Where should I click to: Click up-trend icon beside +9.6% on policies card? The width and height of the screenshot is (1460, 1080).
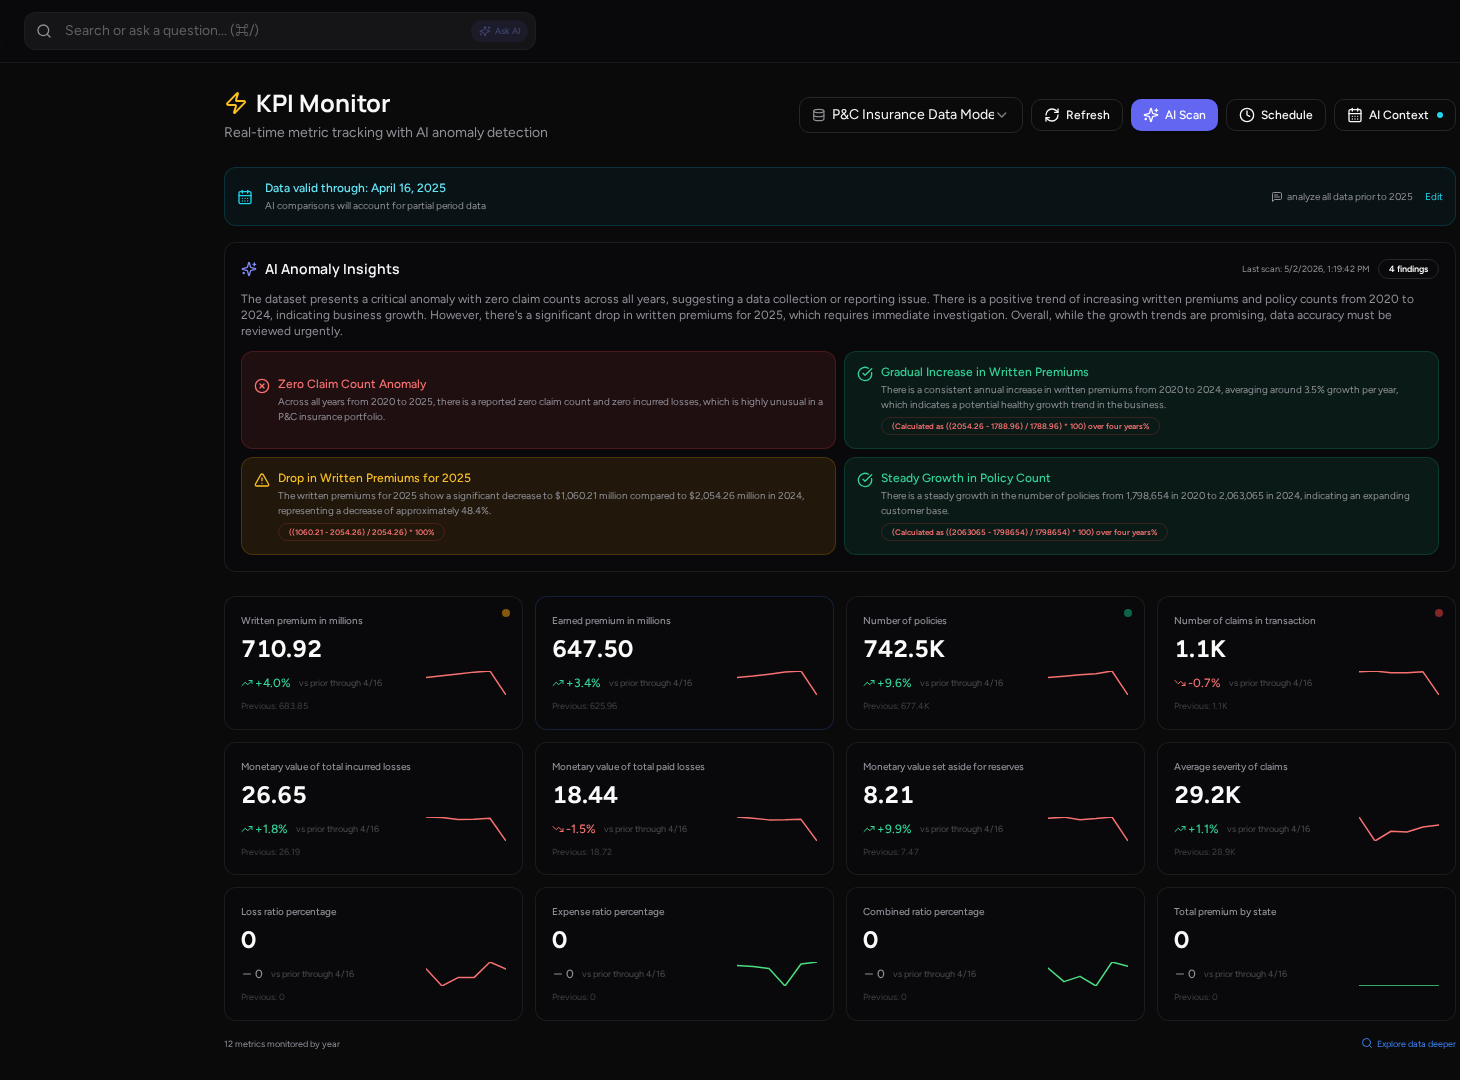click(869, 683)
